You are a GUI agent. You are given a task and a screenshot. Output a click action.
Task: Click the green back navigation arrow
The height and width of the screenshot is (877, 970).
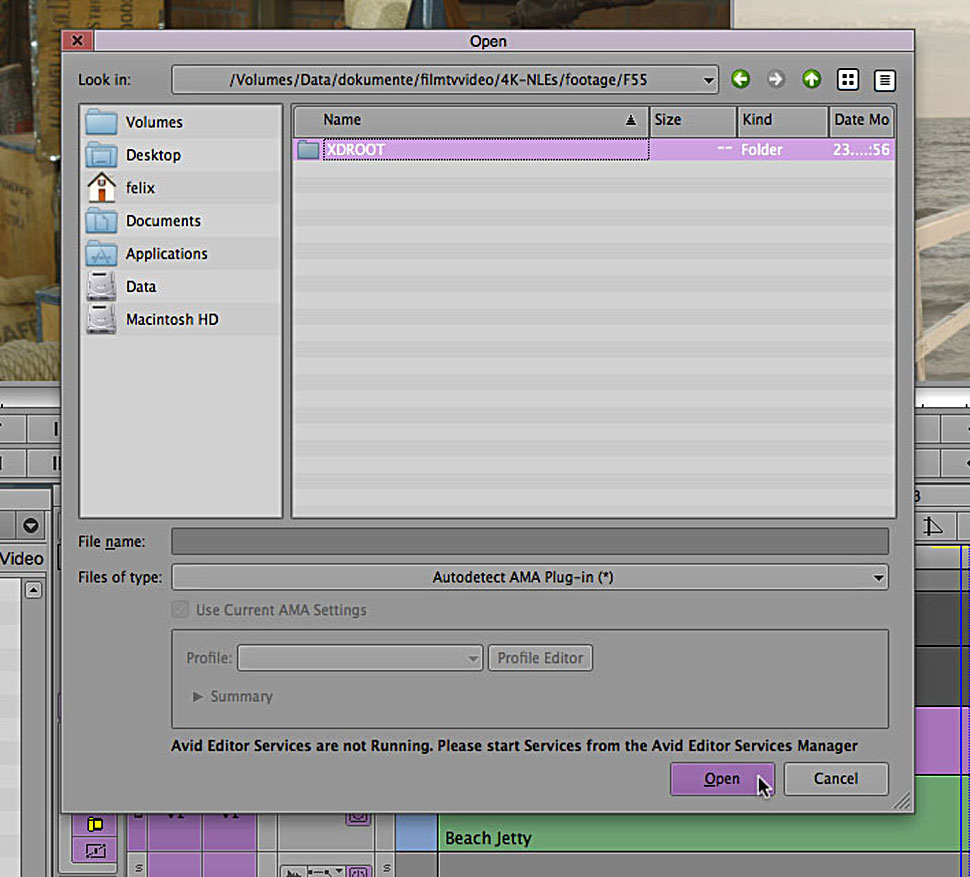tap(740, 80)
